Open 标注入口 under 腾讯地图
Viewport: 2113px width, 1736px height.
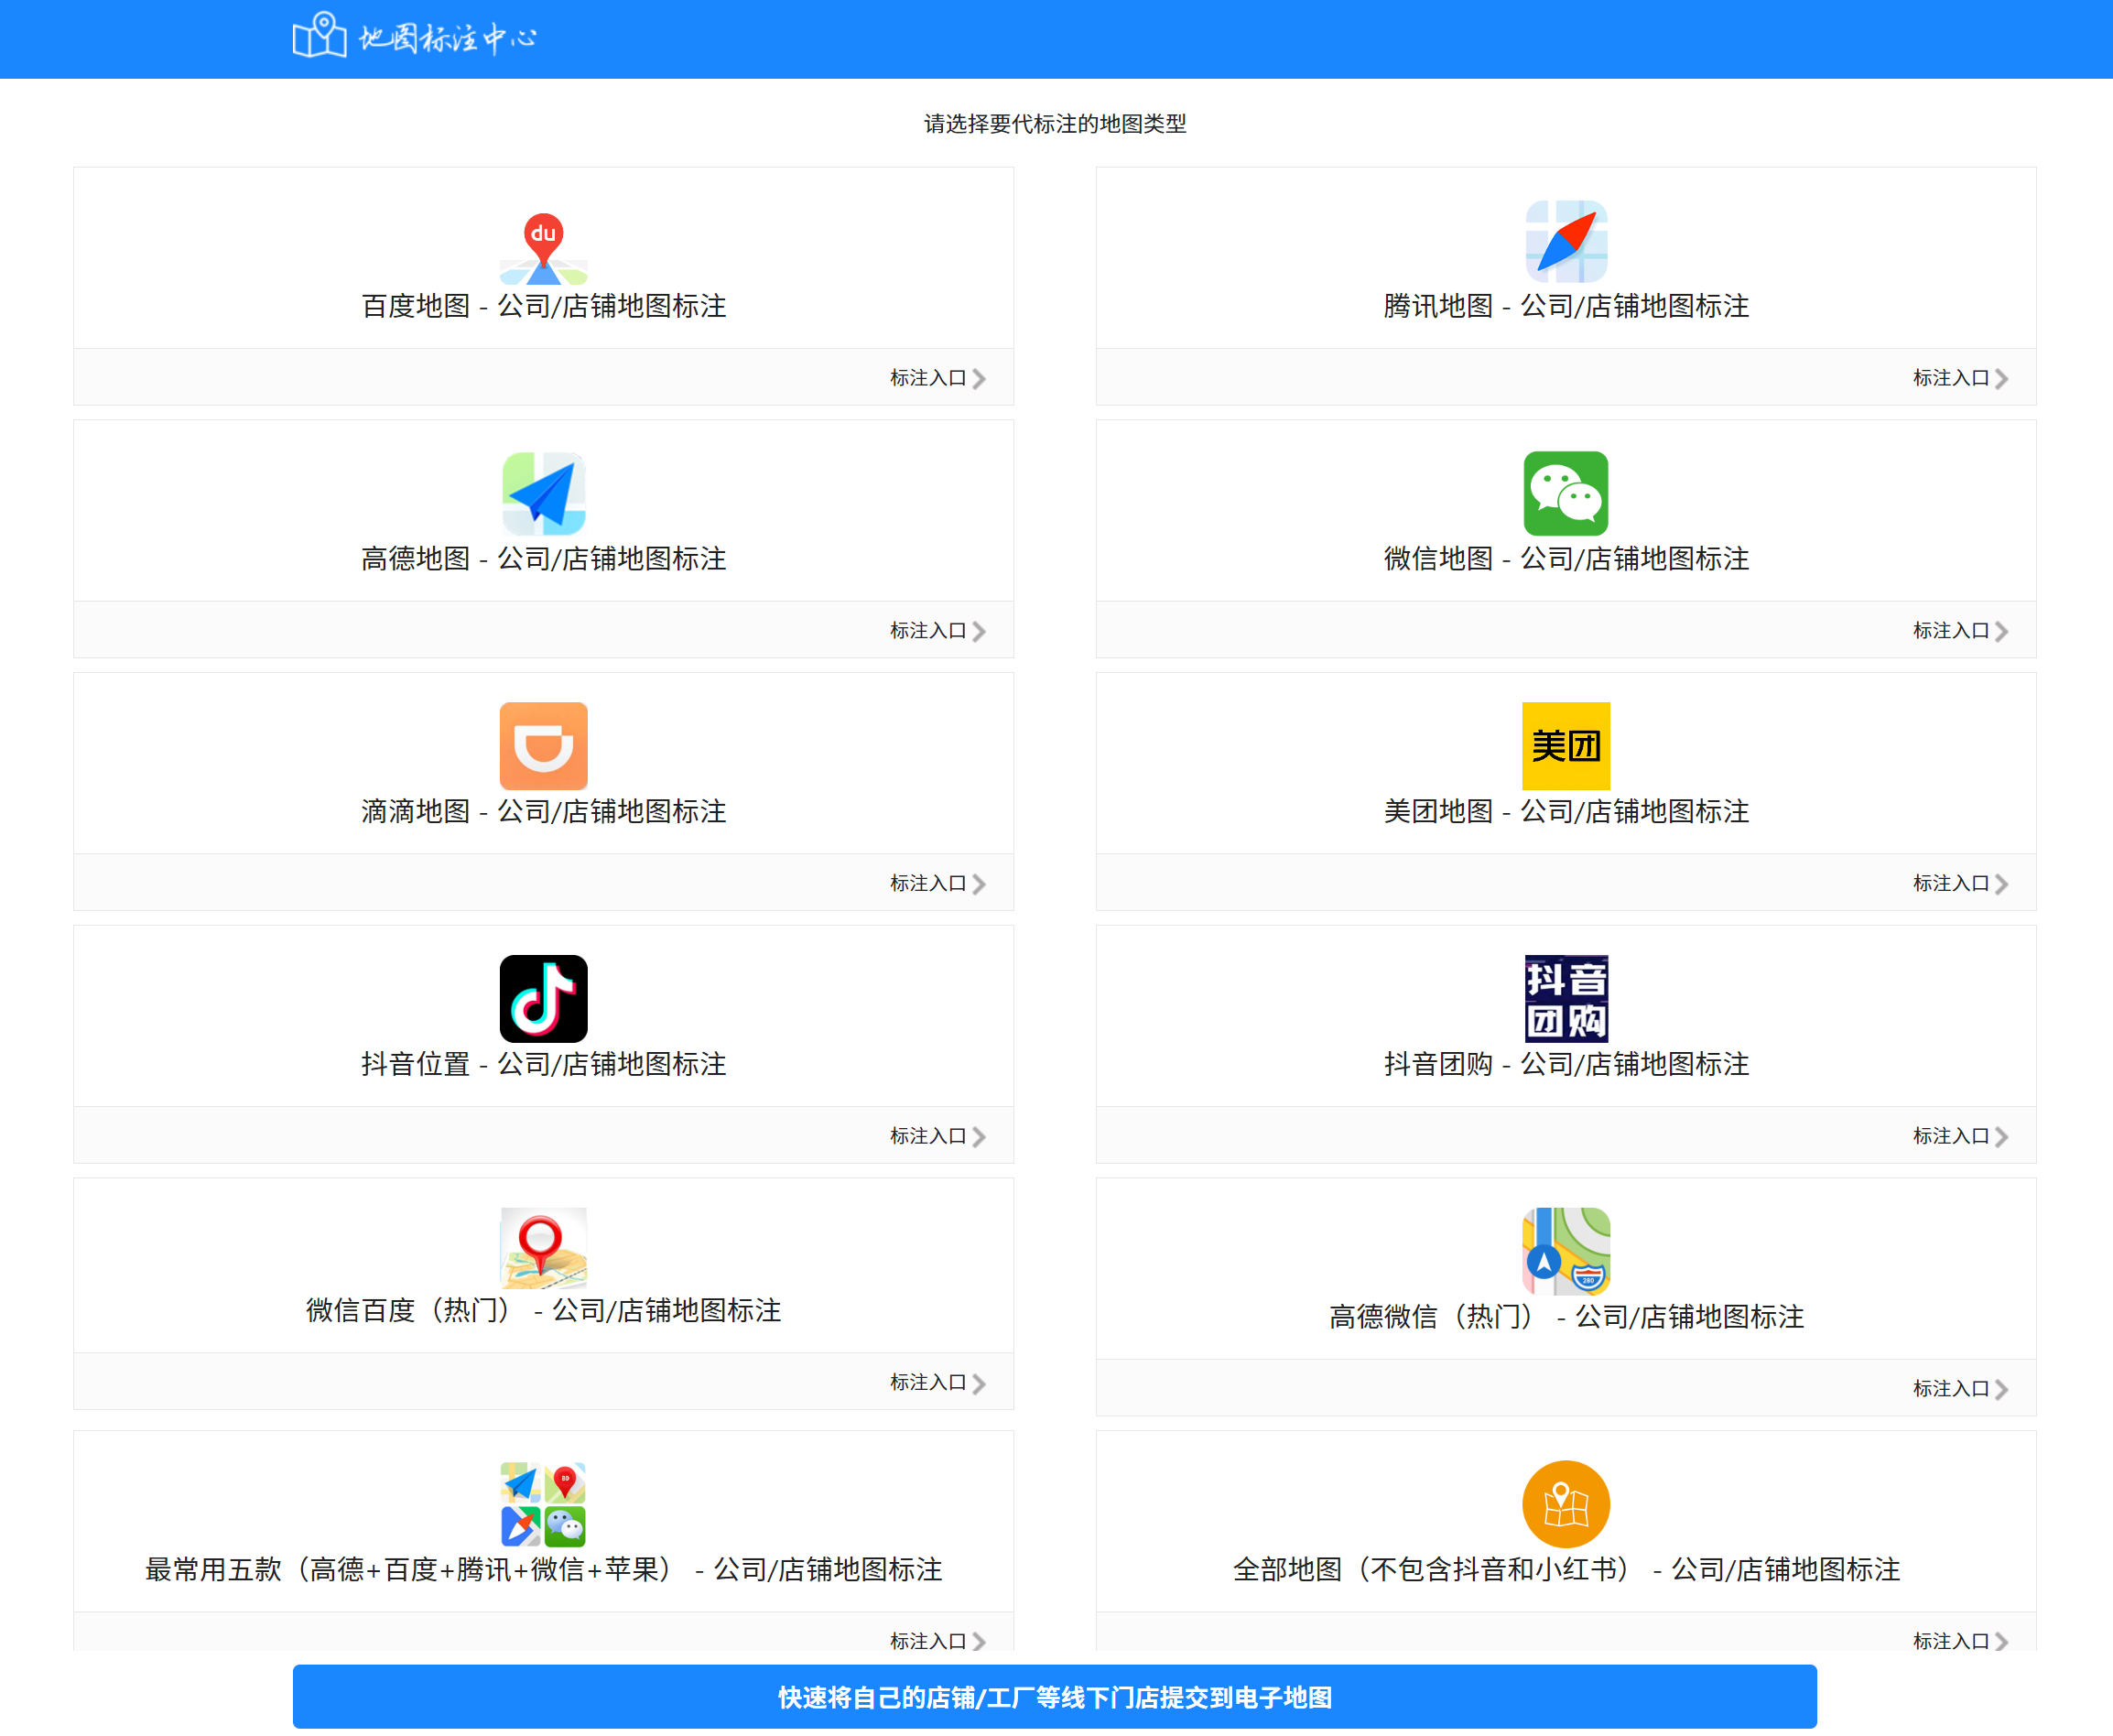click(x=1960, y=378)
